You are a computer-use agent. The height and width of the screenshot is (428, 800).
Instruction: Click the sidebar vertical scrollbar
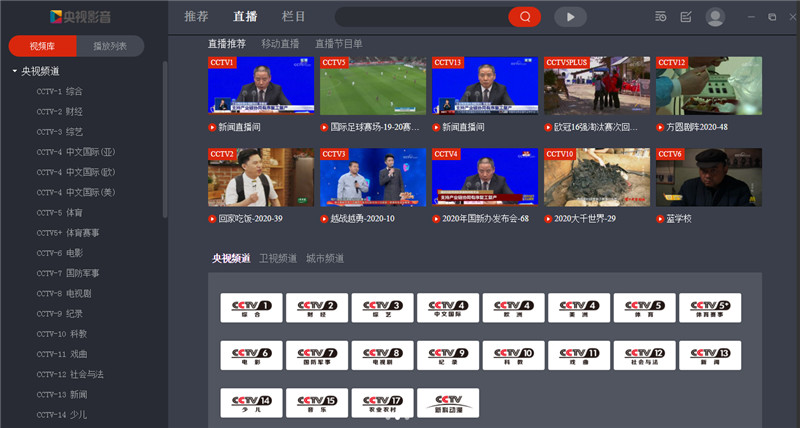click(165, 140)
